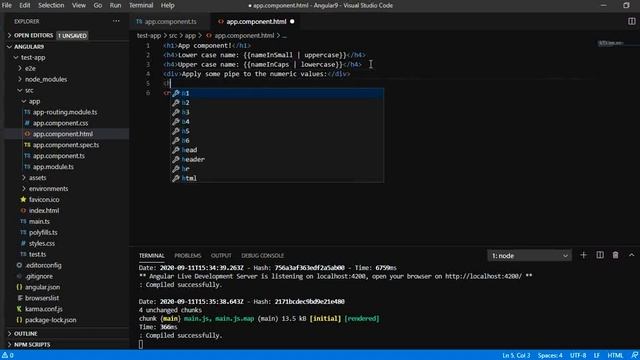The height and width of the screenshot is (360, 640).
Task: Open the Terminal menu
Action: pos(141,5)
